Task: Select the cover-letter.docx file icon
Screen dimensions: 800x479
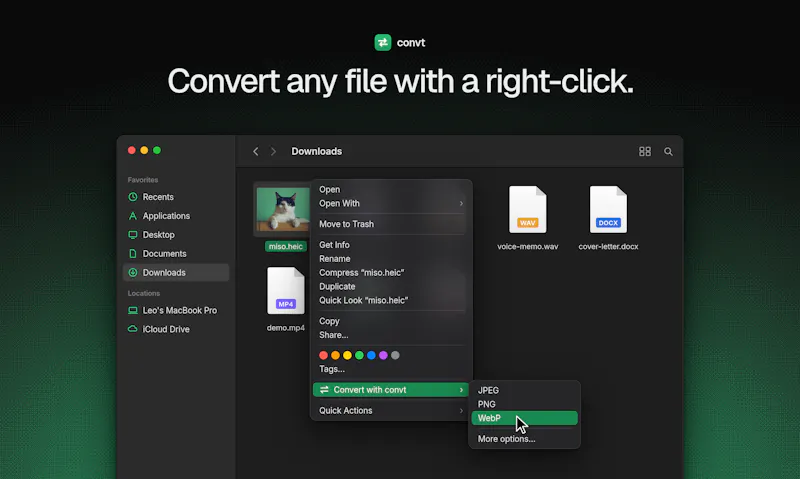Action: click(x=608, y=209)
